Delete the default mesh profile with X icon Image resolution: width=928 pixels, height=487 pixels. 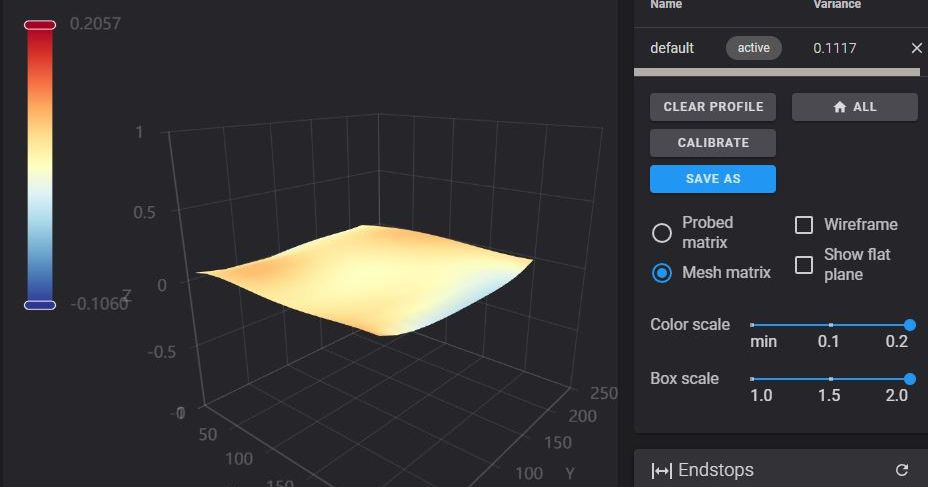916,48
